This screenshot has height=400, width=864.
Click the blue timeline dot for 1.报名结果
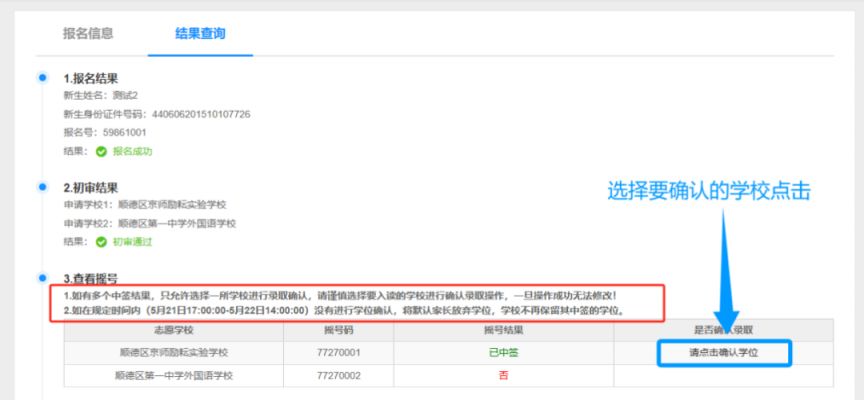click(42, 77)
